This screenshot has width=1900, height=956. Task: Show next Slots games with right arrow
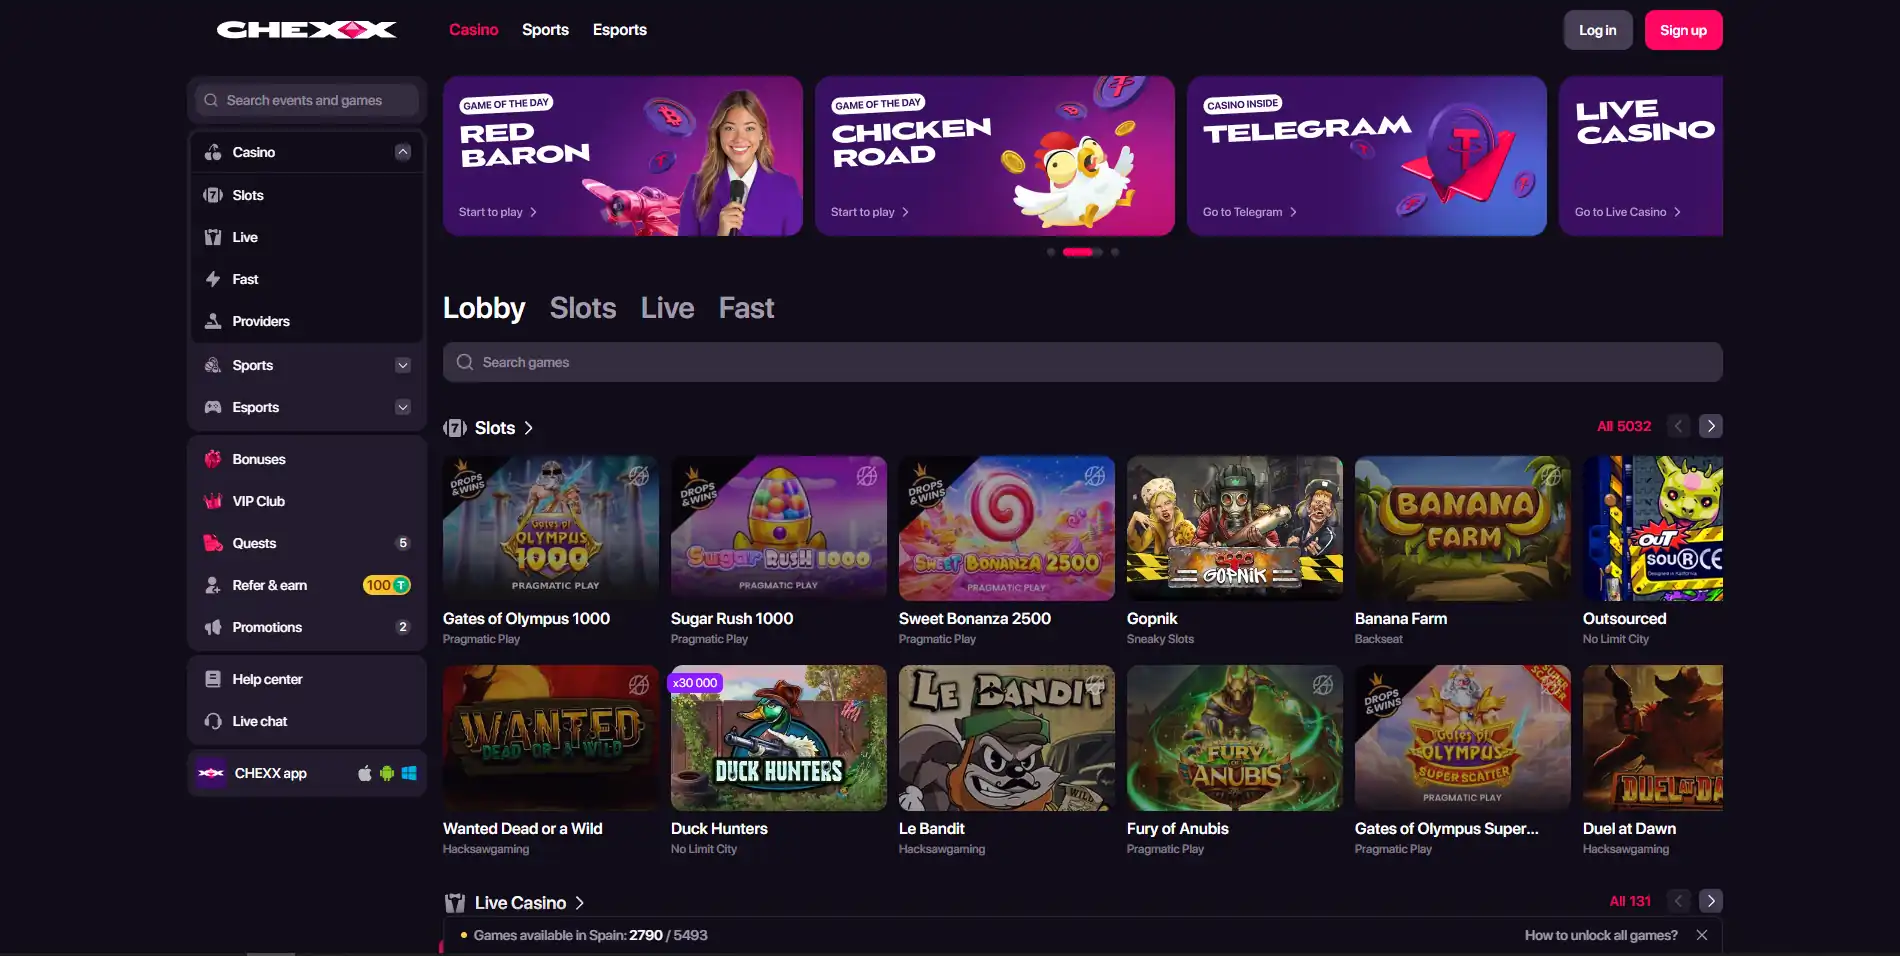pyautogui.click(x=1711, y=426)
